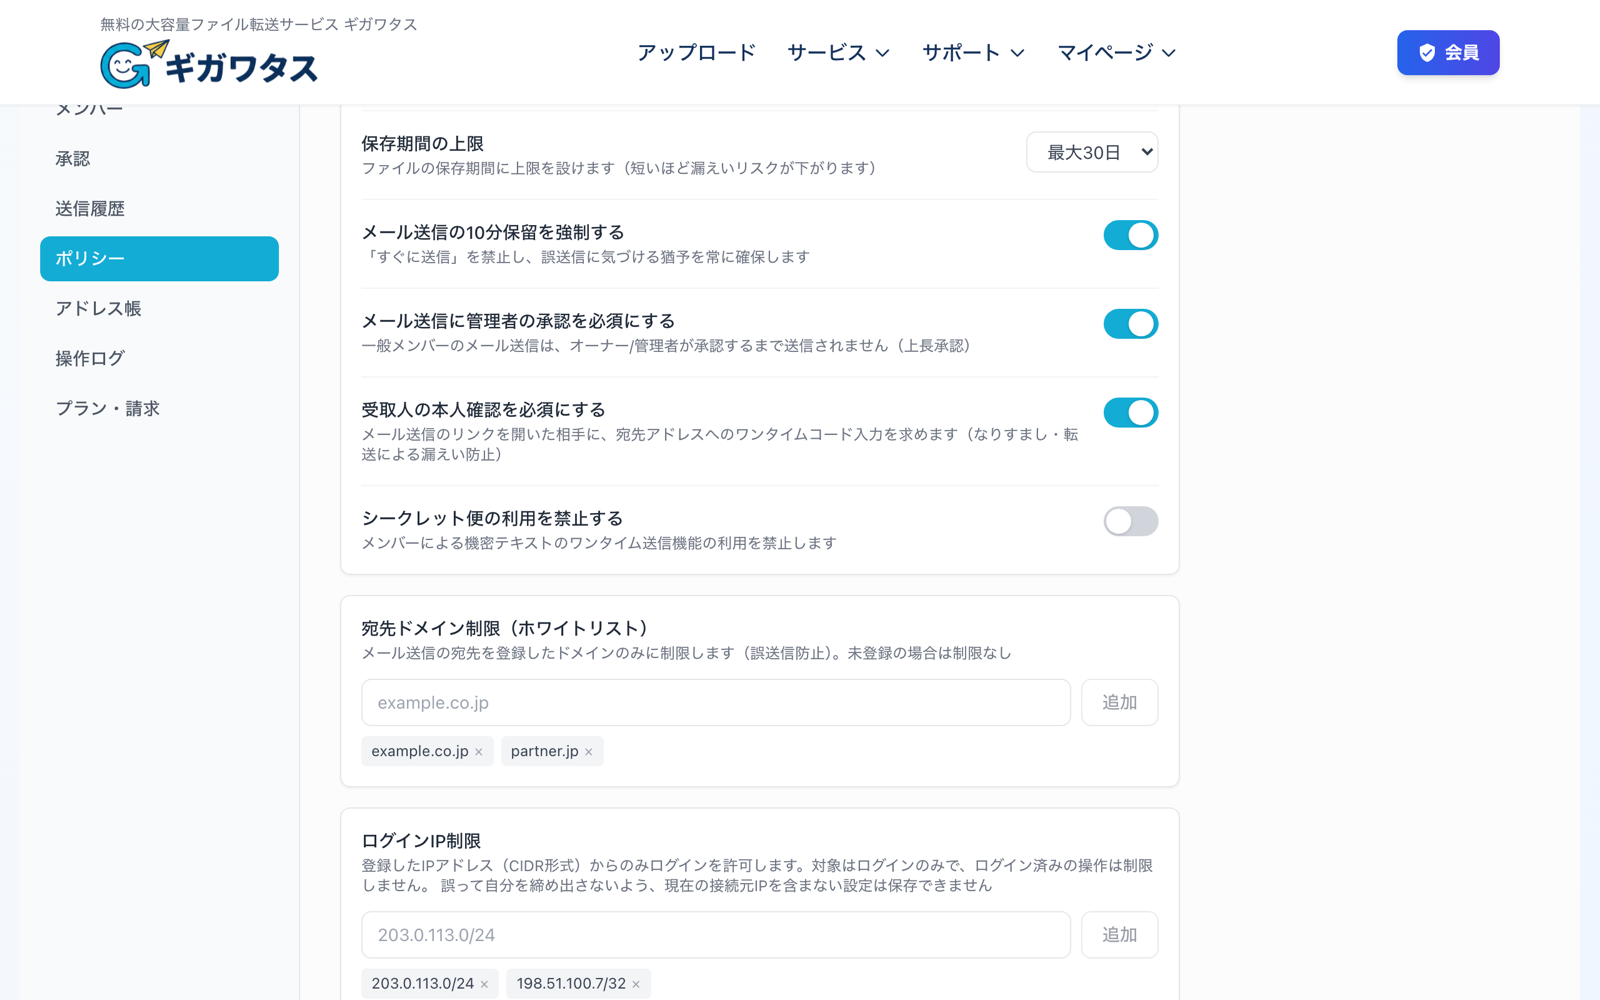Open 送信履歴 in the sidebar
The image size is (1600, 1000).
pyautogui.click(x=159, y=209)
